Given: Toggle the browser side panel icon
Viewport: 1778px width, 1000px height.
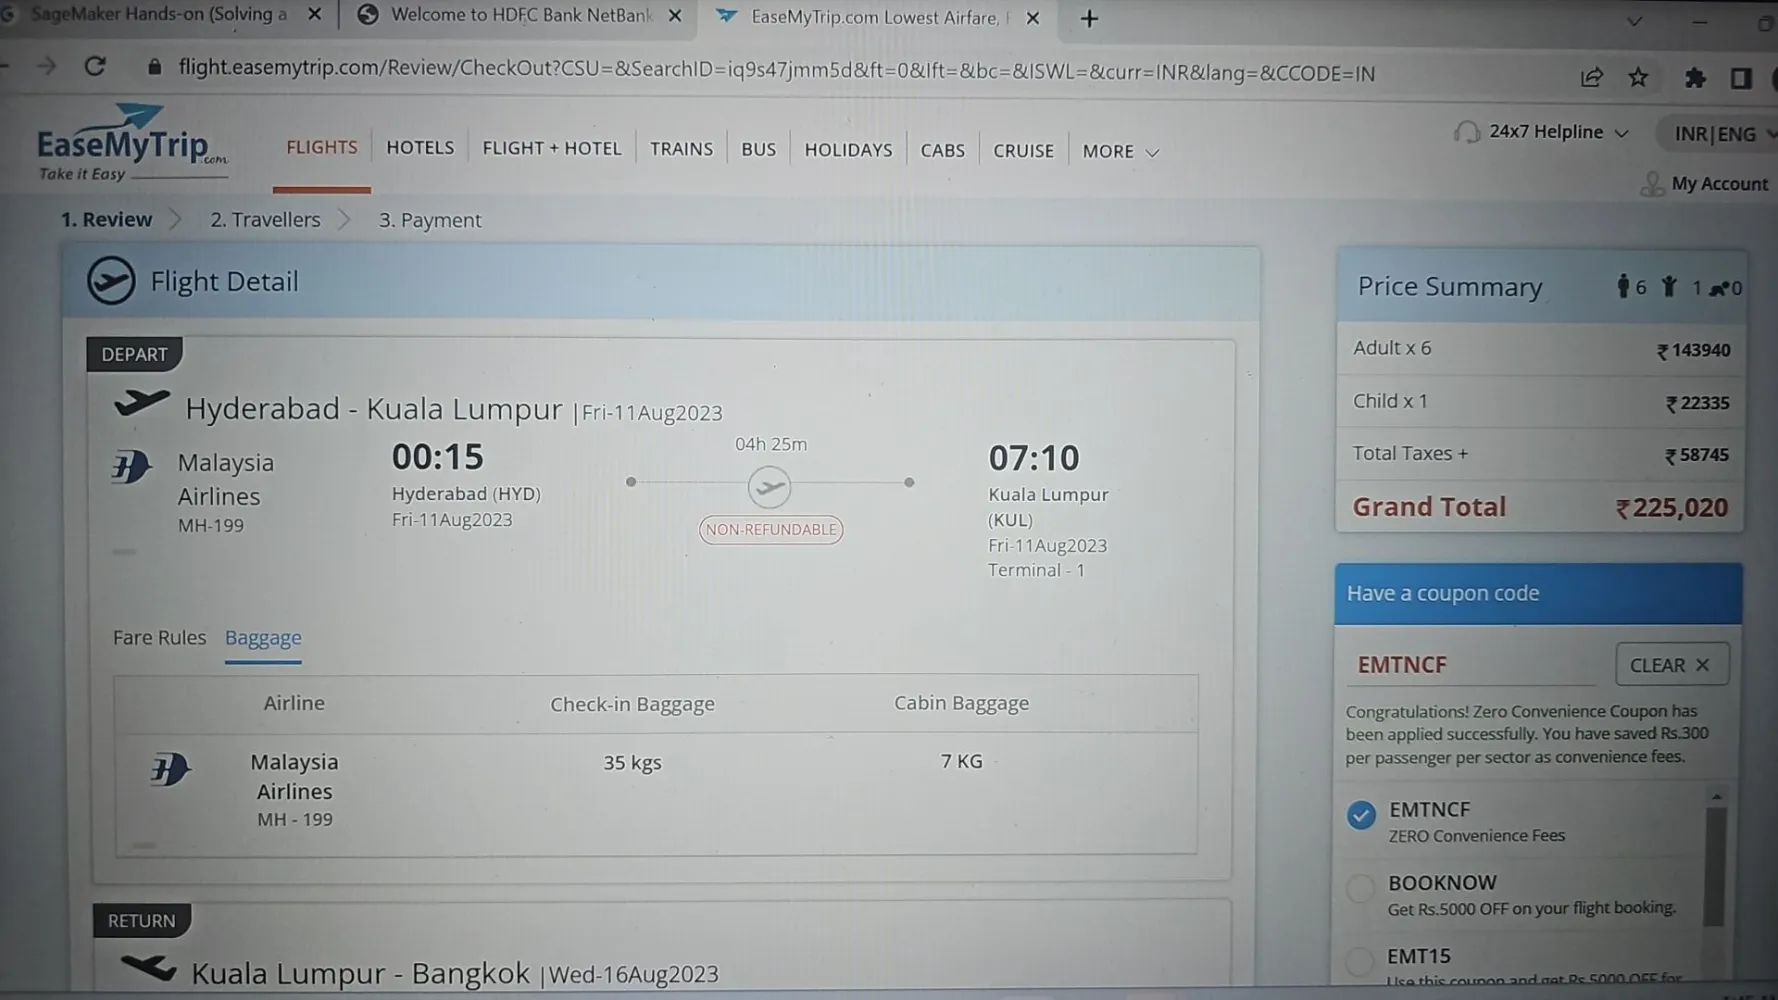Looking at the screenshot, I should (1741, 78).
